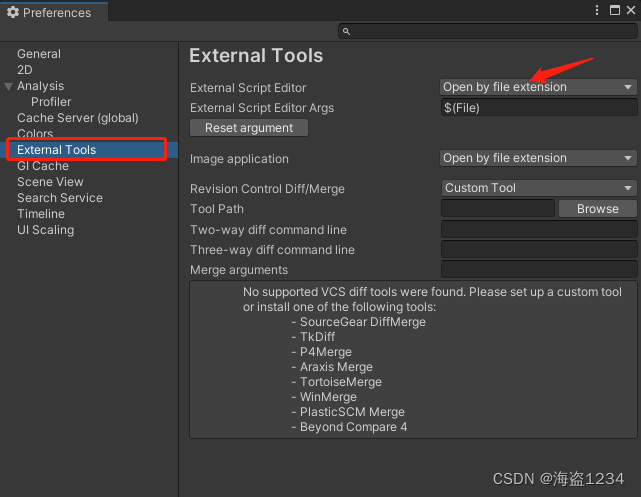Click Araxis Merge in tool list
This screenshot has width=641, height=497.
point(336,367)
